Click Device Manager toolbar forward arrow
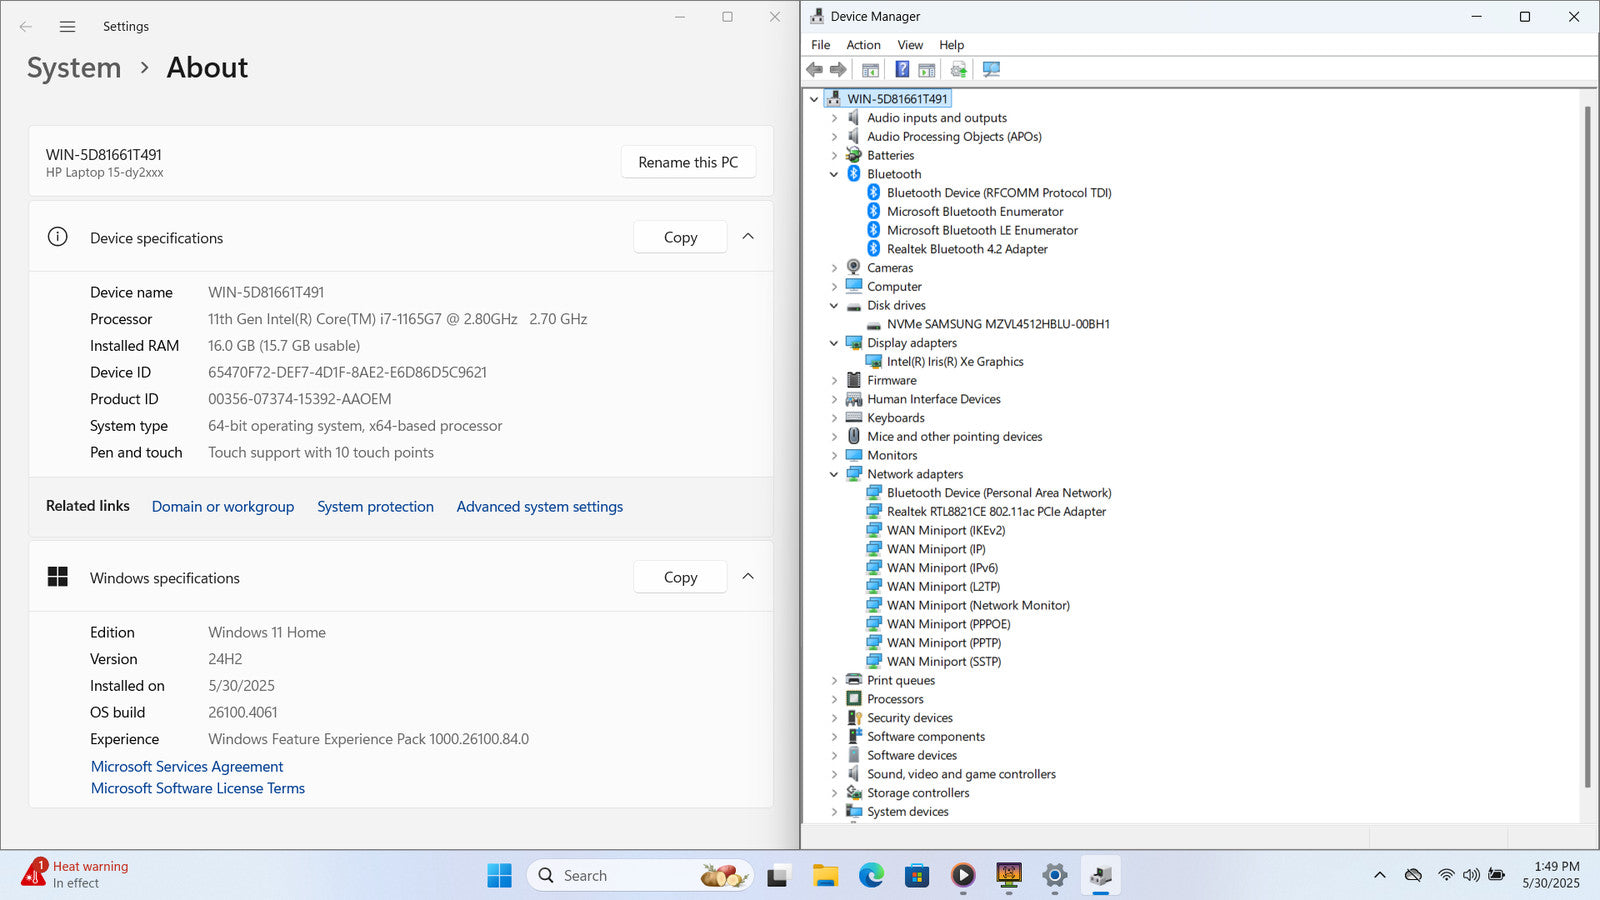Image resolution: width=1600 pixels, height=900 pixels. tap(838, 69)
